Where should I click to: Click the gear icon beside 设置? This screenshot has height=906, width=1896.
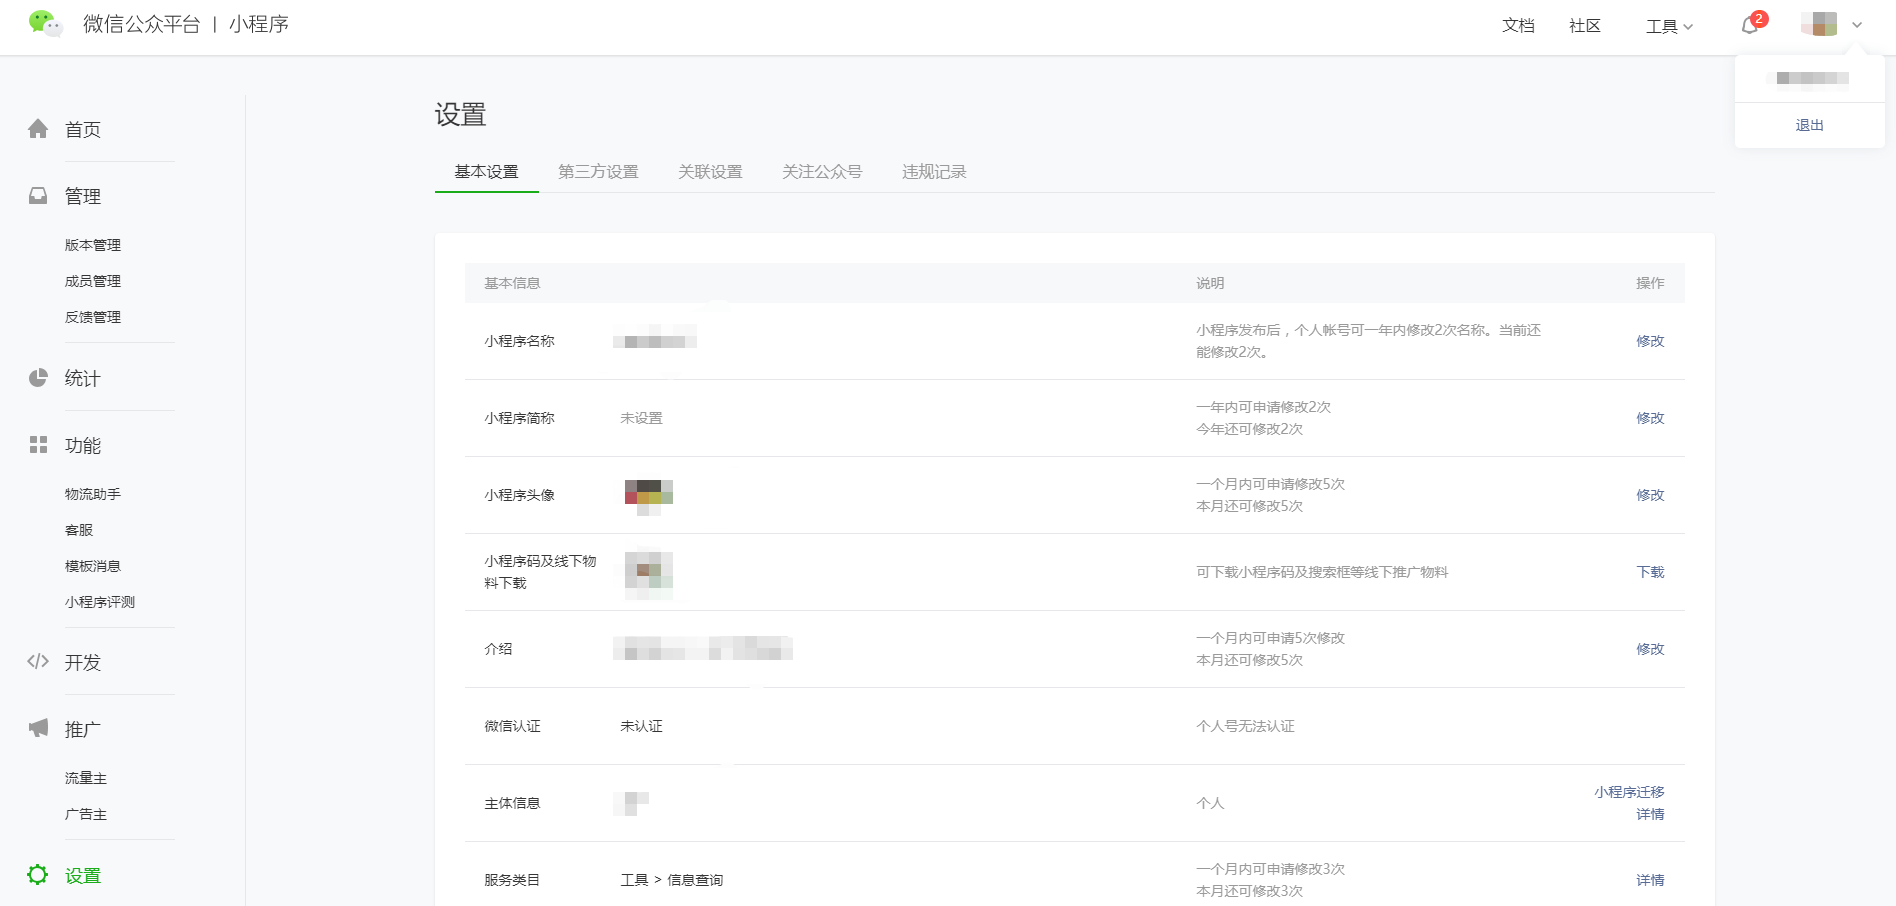coord(38,875)
